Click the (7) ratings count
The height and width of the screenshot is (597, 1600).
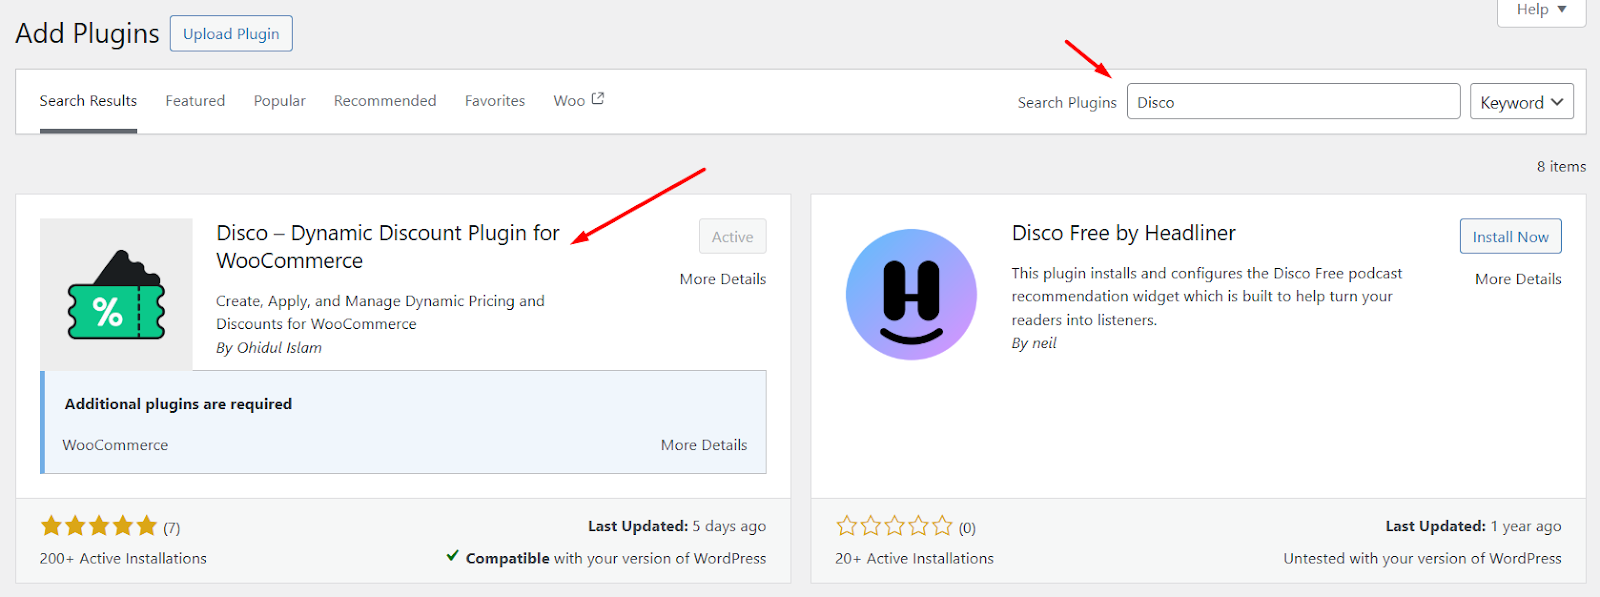(x=172, y=528)
